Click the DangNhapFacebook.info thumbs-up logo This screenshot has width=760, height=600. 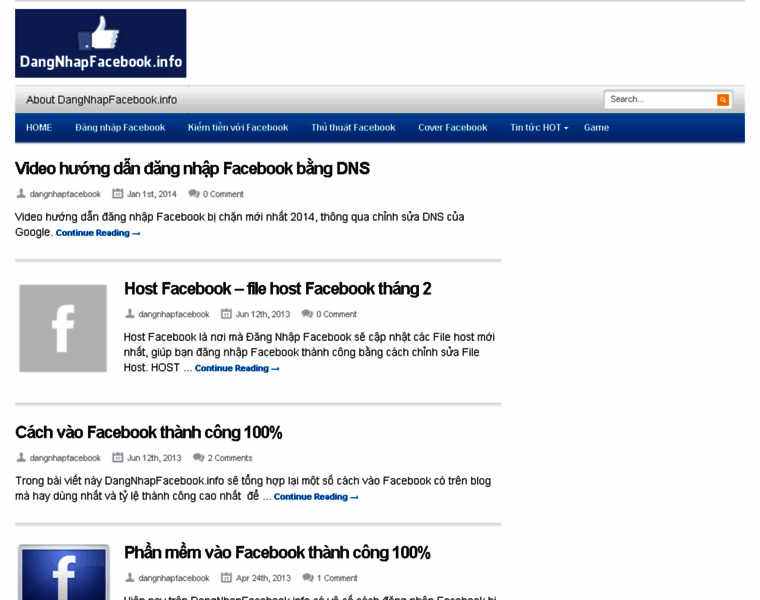coord(101,43)
